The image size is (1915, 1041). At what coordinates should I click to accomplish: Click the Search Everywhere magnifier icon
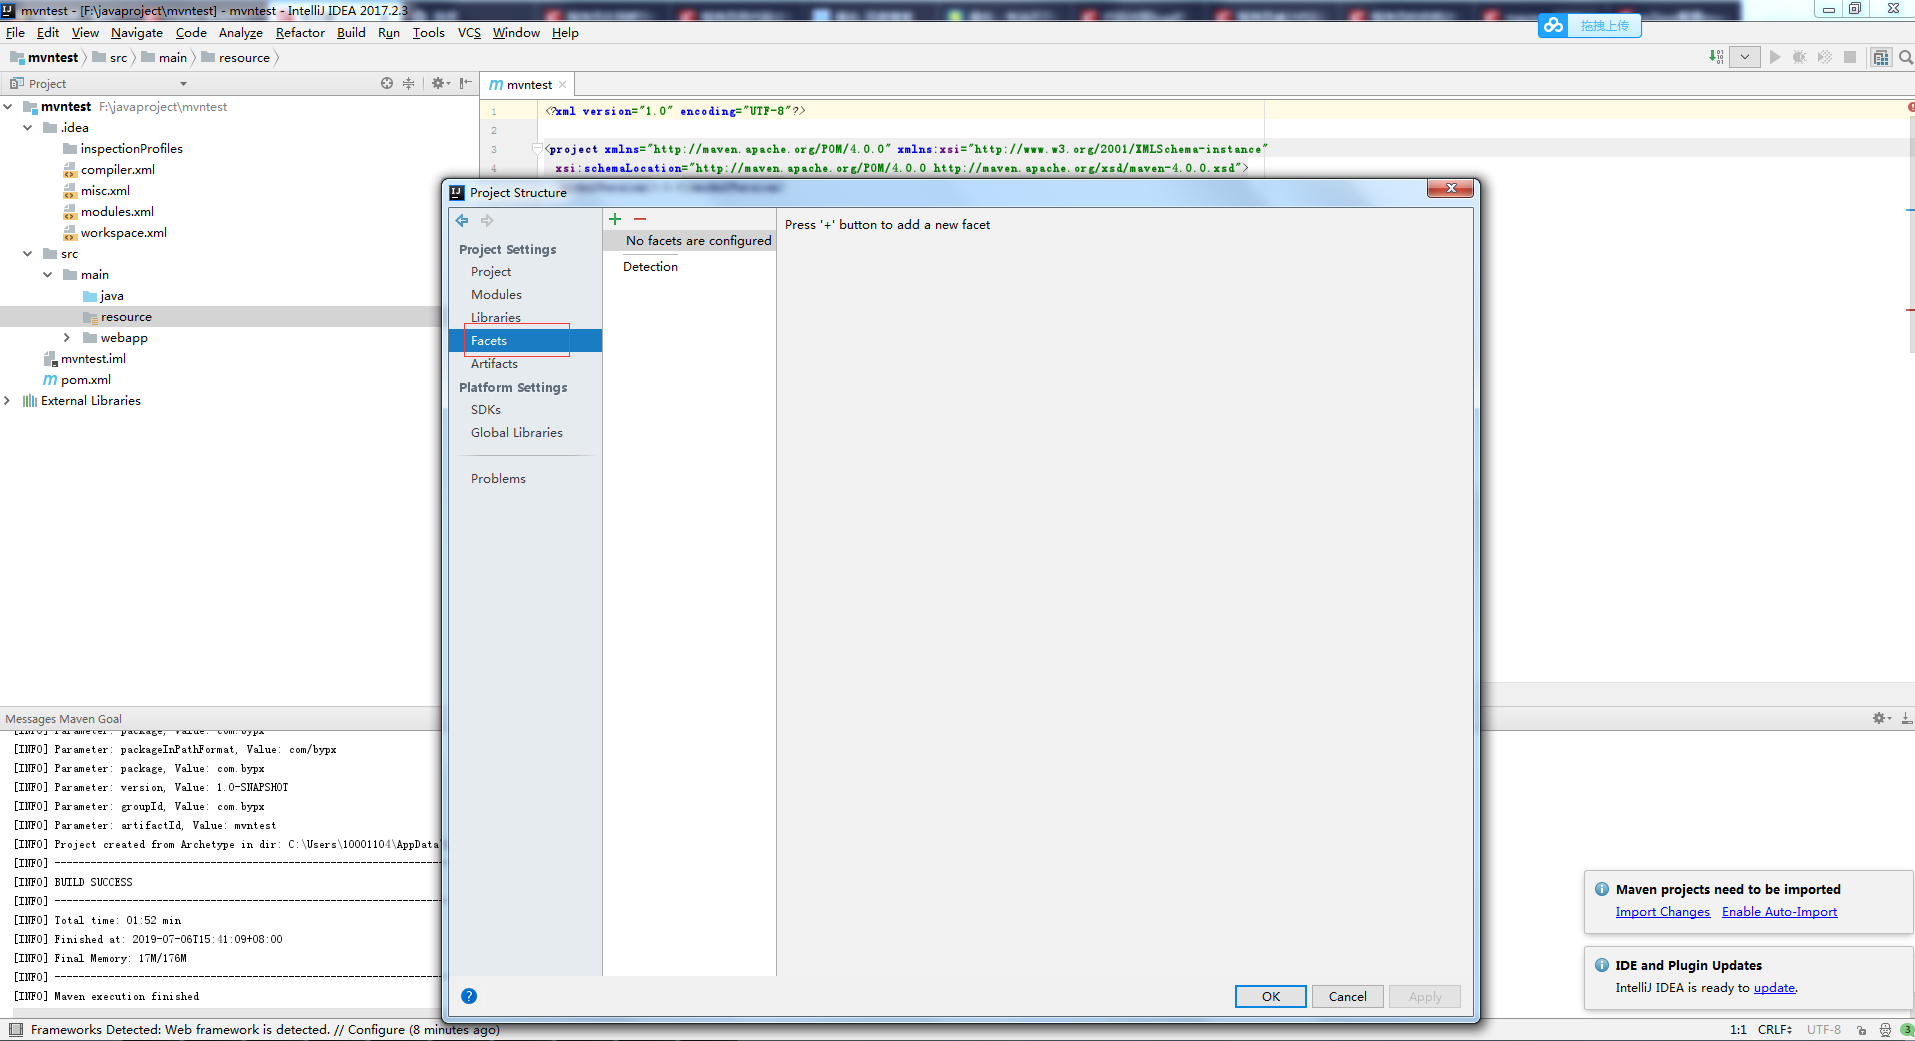pos(1906,57)
